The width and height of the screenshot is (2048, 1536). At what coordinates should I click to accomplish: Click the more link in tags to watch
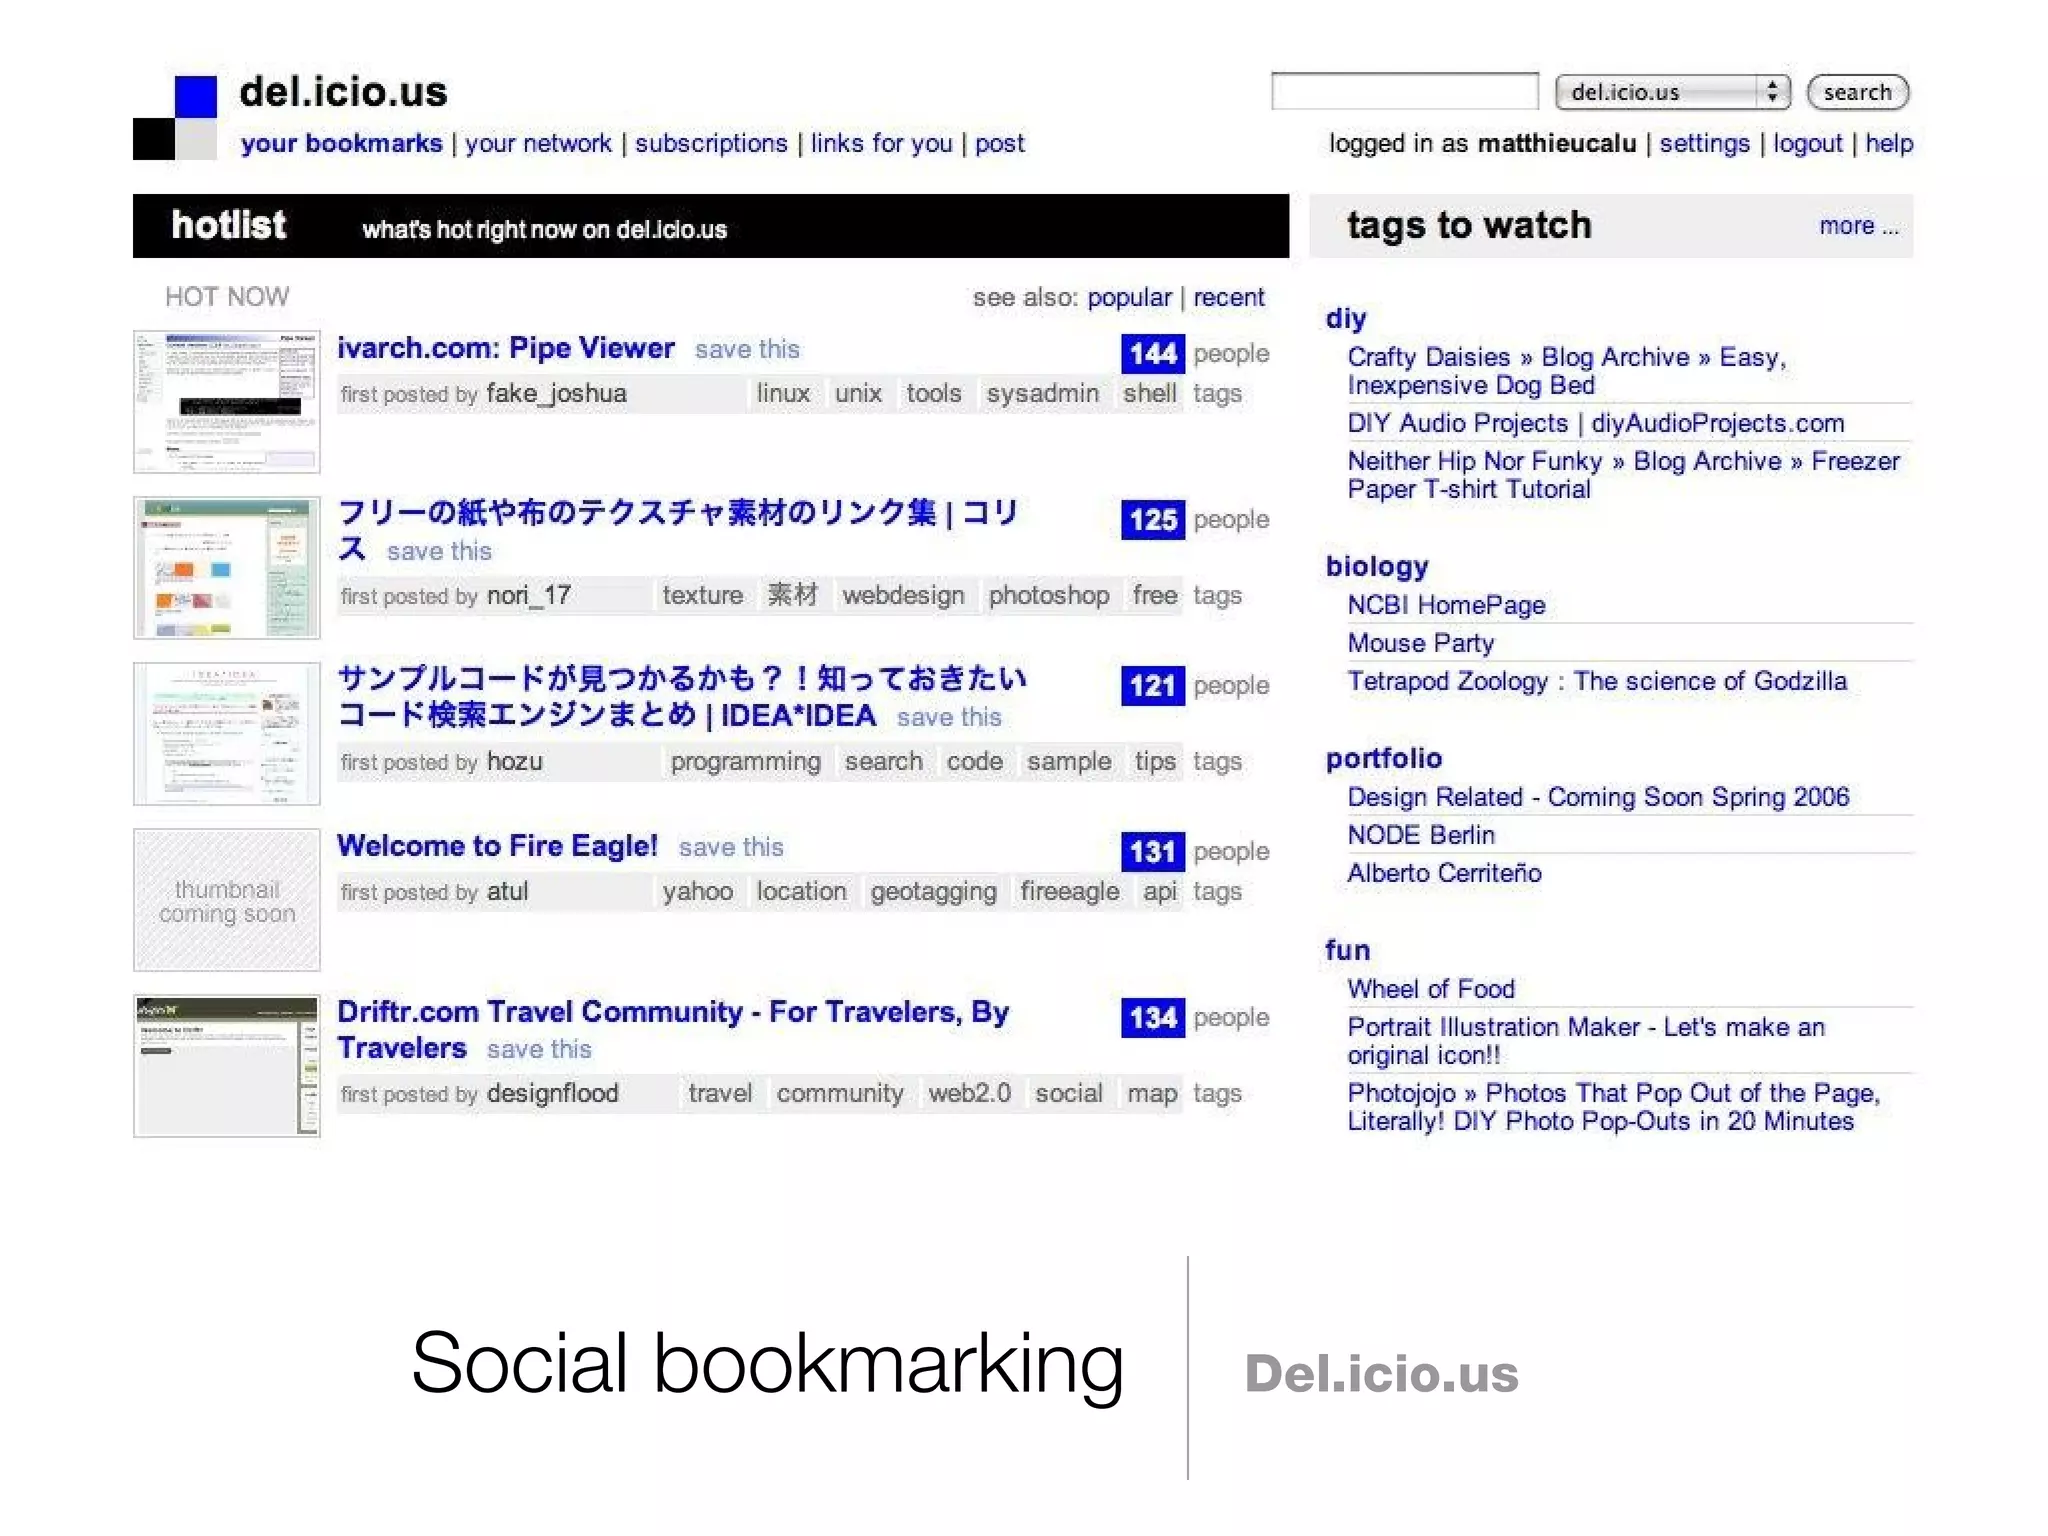(1859, 226)
